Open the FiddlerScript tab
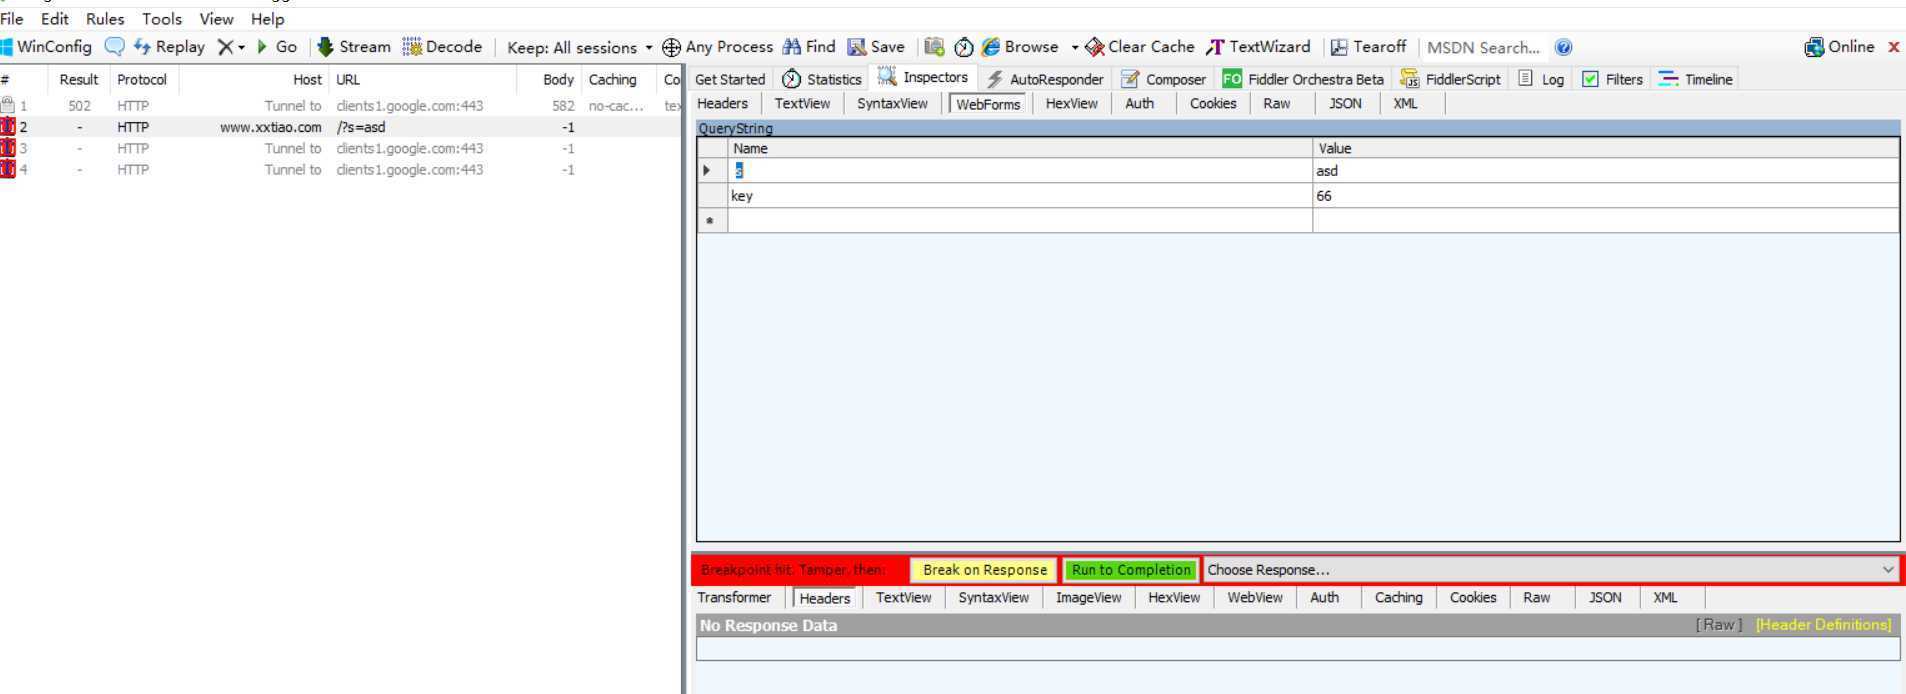This screenshot has height=694, width=1906. (1451, 79)
